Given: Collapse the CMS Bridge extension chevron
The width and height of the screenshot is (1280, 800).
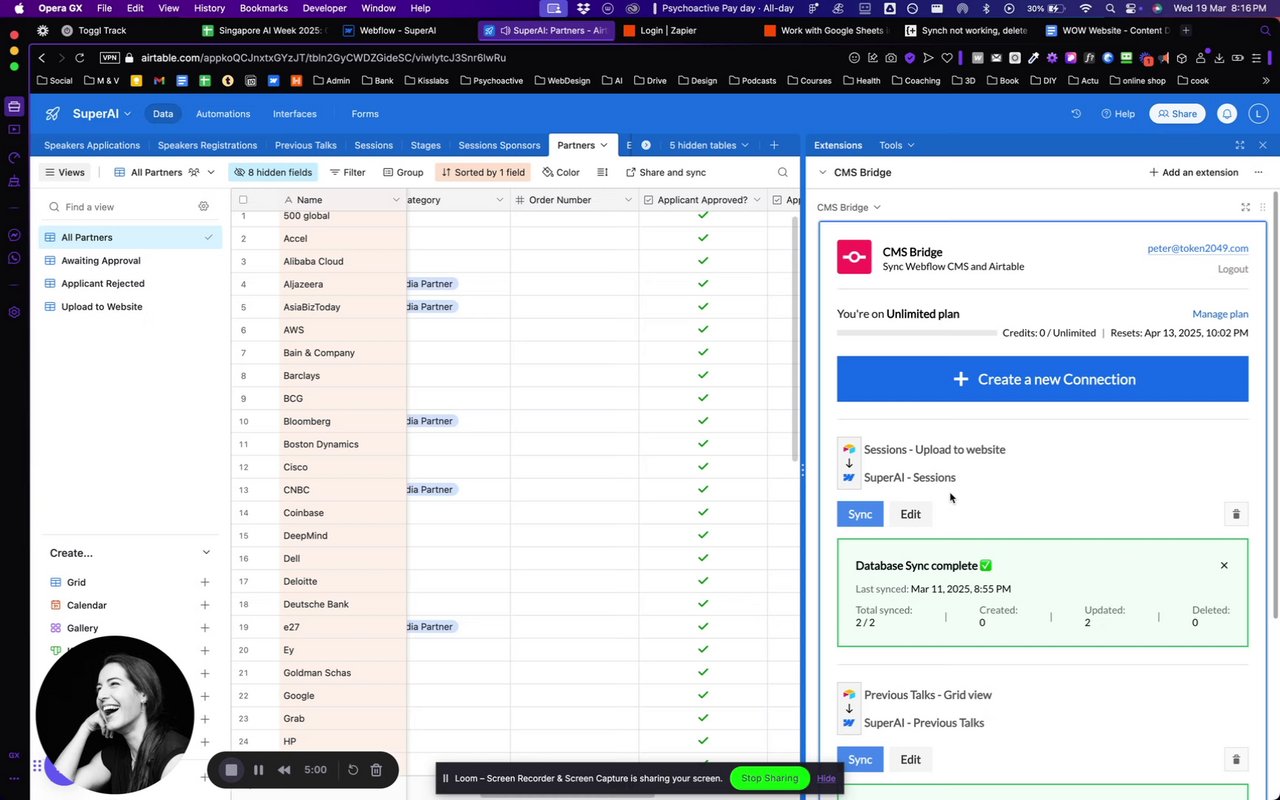Looking at the screenshot, I should (x=823, y=172).
